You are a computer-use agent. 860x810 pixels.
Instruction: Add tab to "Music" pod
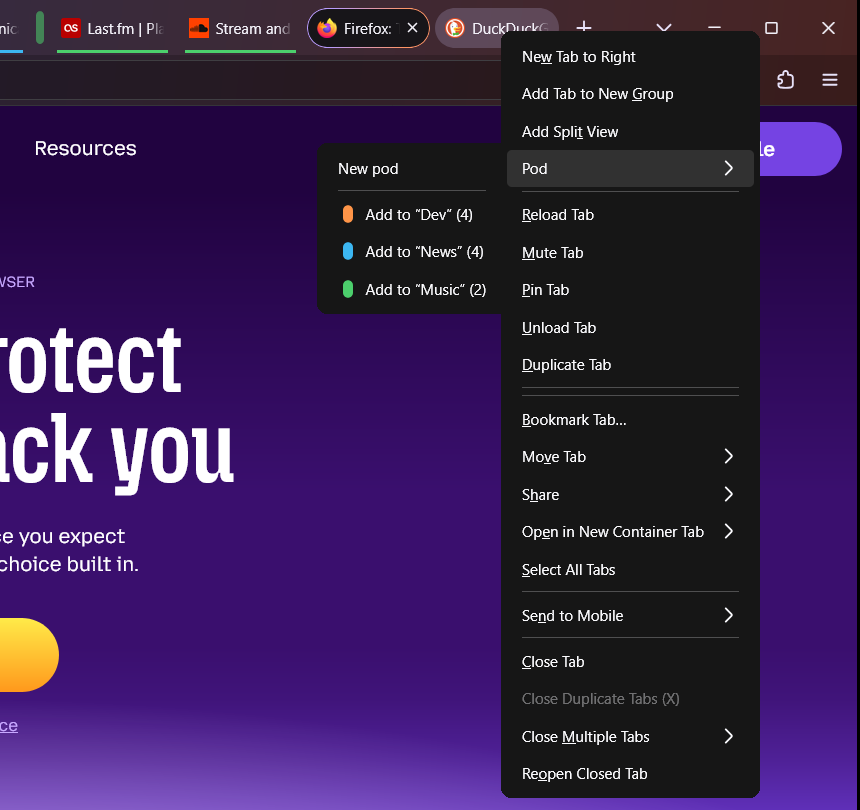point(411,289)
